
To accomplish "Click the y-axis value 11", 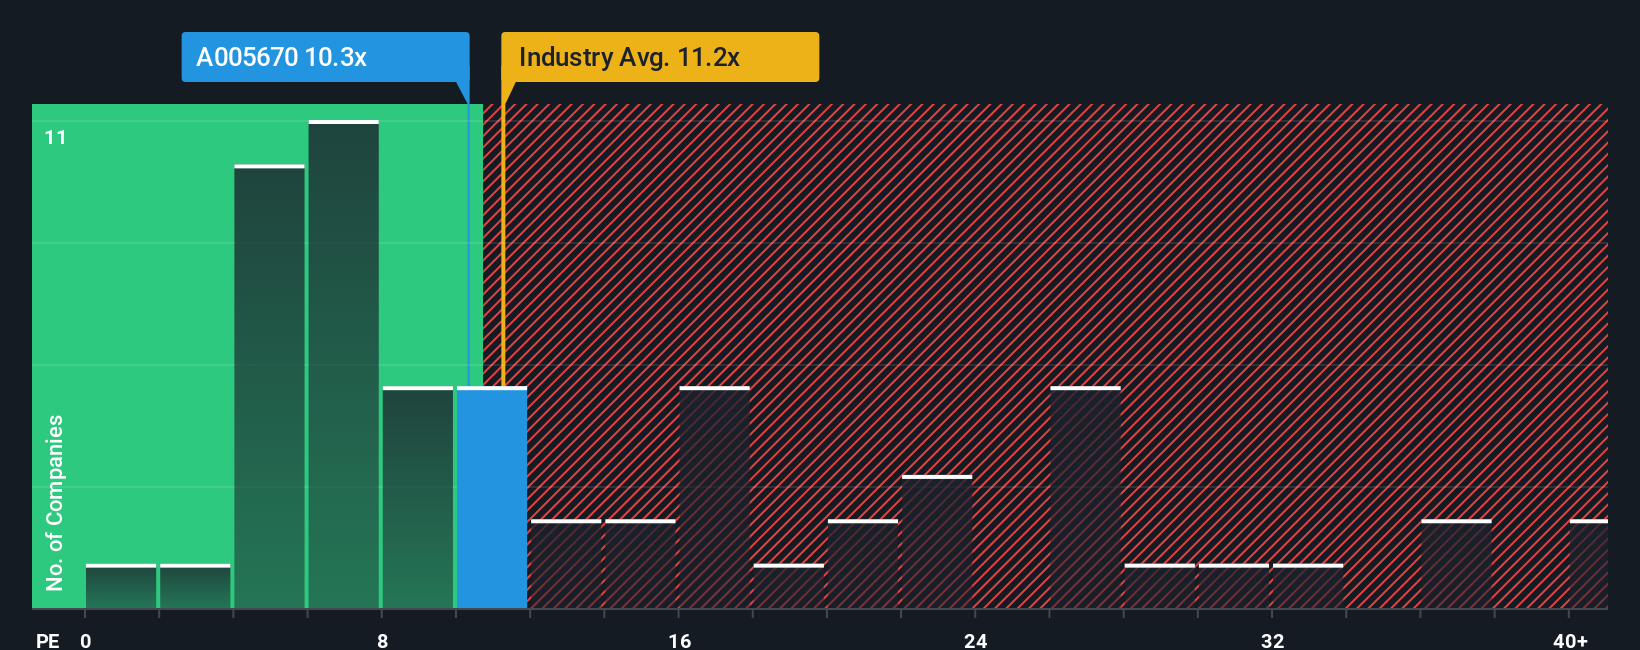I will point(55,137).
